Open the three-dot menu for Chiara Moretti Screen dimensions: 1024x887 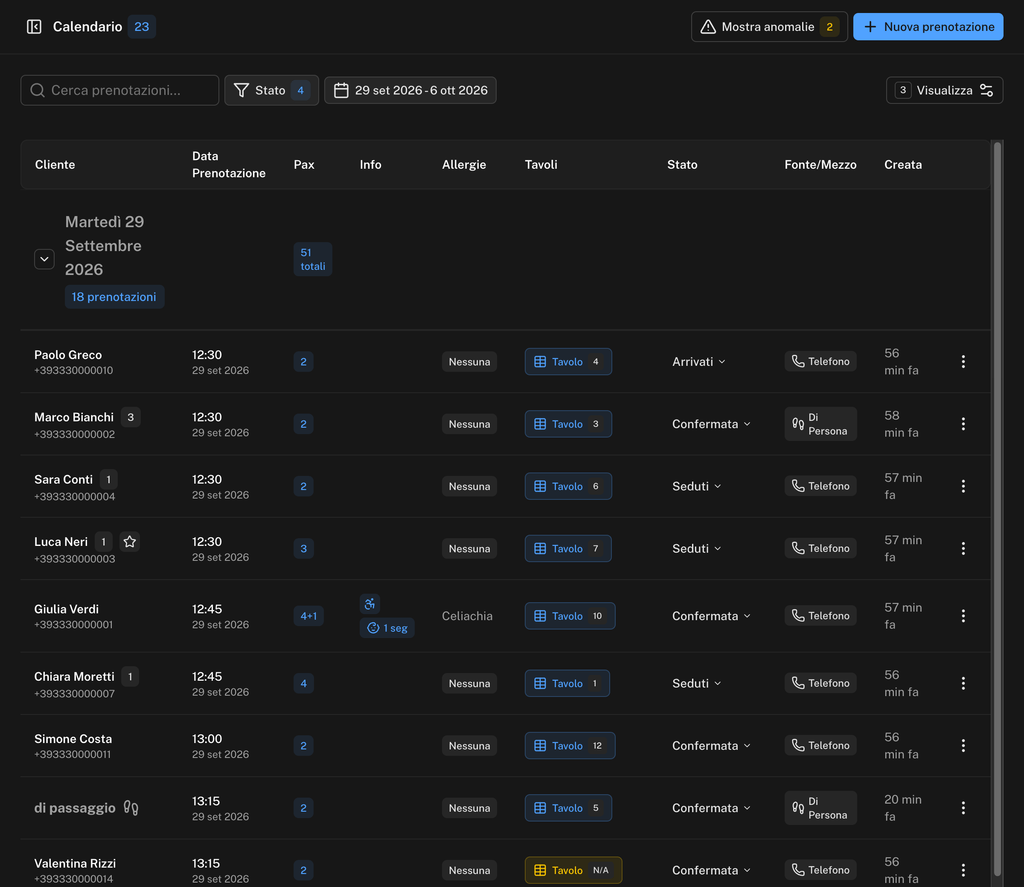pyautogui.click(x=963, y=683)
